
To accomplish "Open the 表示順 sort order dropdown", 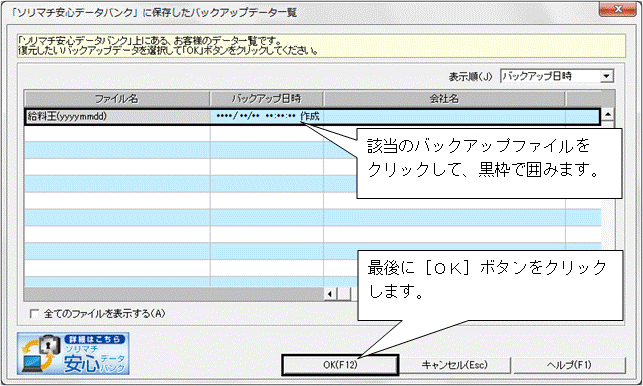I will tap(556, 76).
